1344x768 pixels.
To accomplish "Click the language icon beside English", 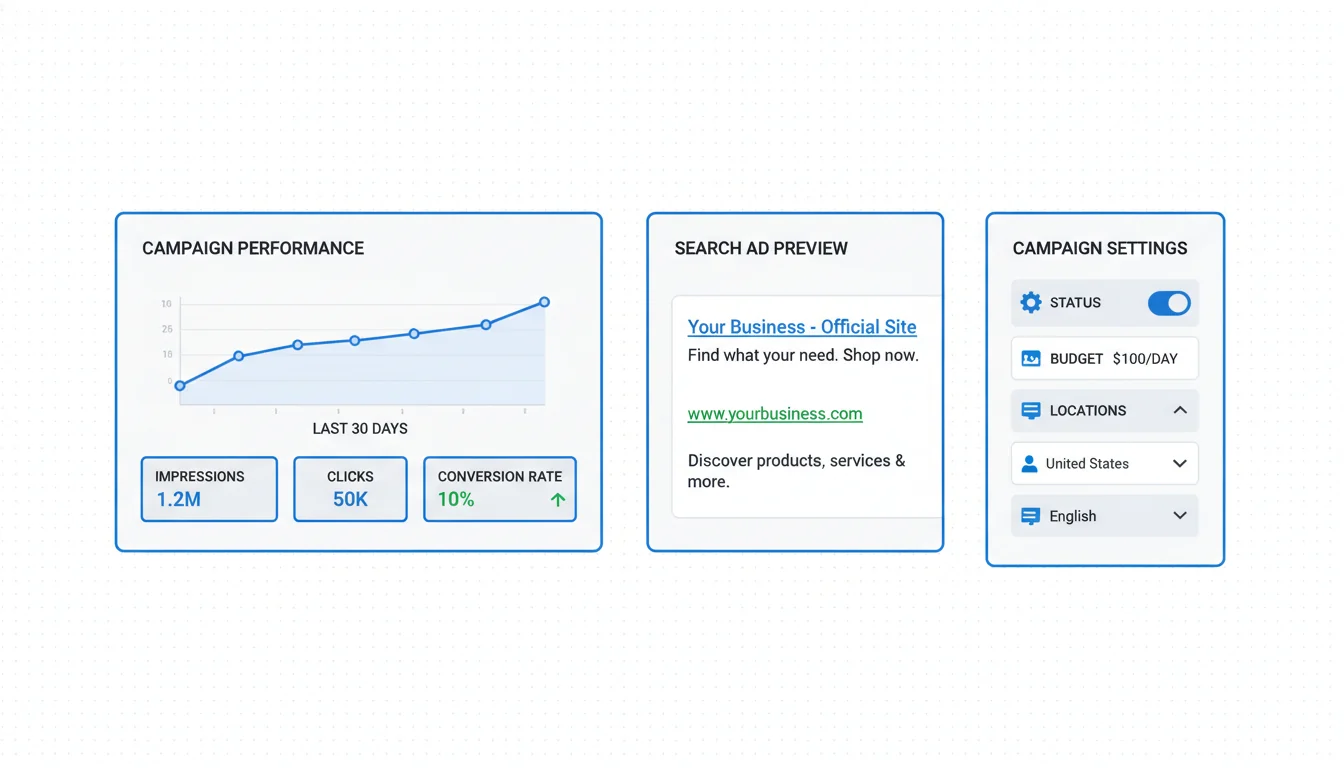I will (x=1030, y=516).
